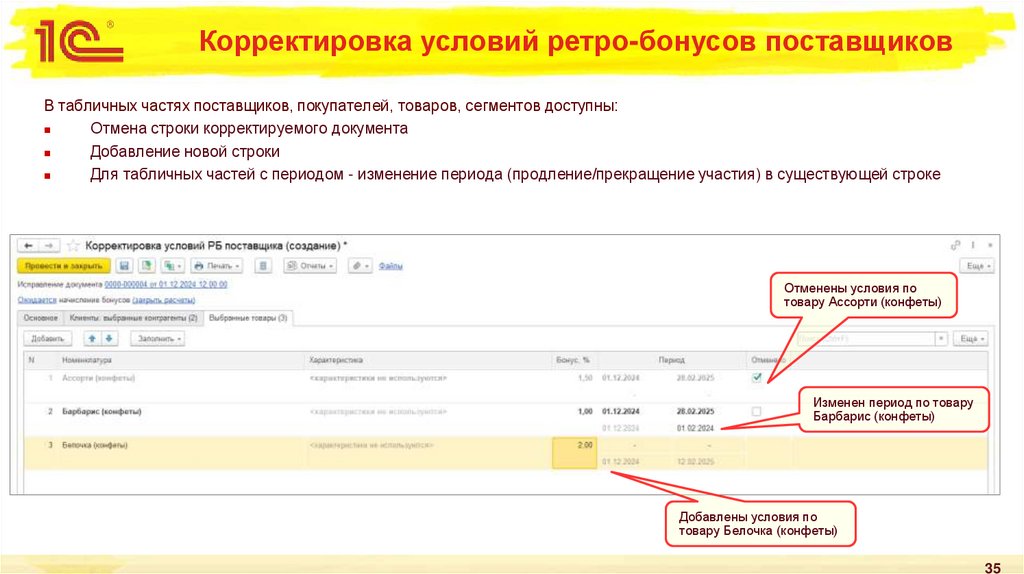This screenshot has width=1024, height=574.
Task: Open the table Еще menu
Action: click(x=970, y=339)
